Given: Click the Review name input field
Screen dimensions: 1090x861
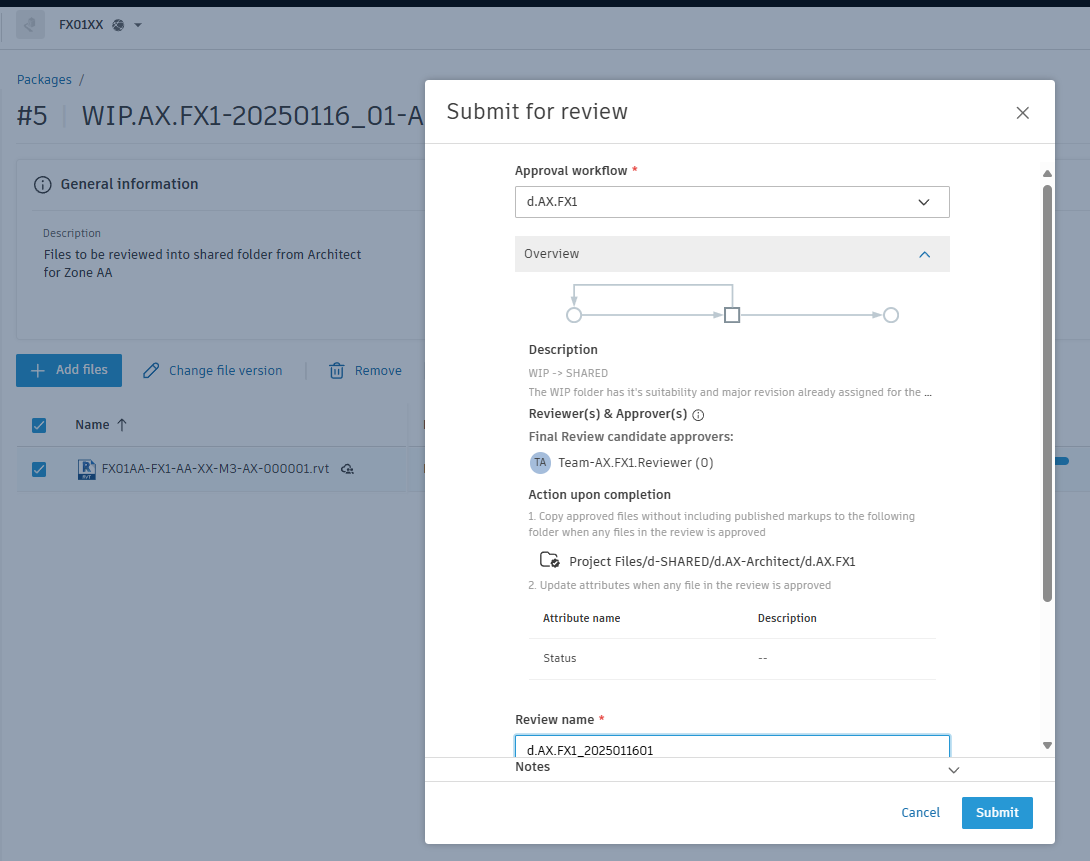Looking at the screenshot, I should click(x=732, y=747).
